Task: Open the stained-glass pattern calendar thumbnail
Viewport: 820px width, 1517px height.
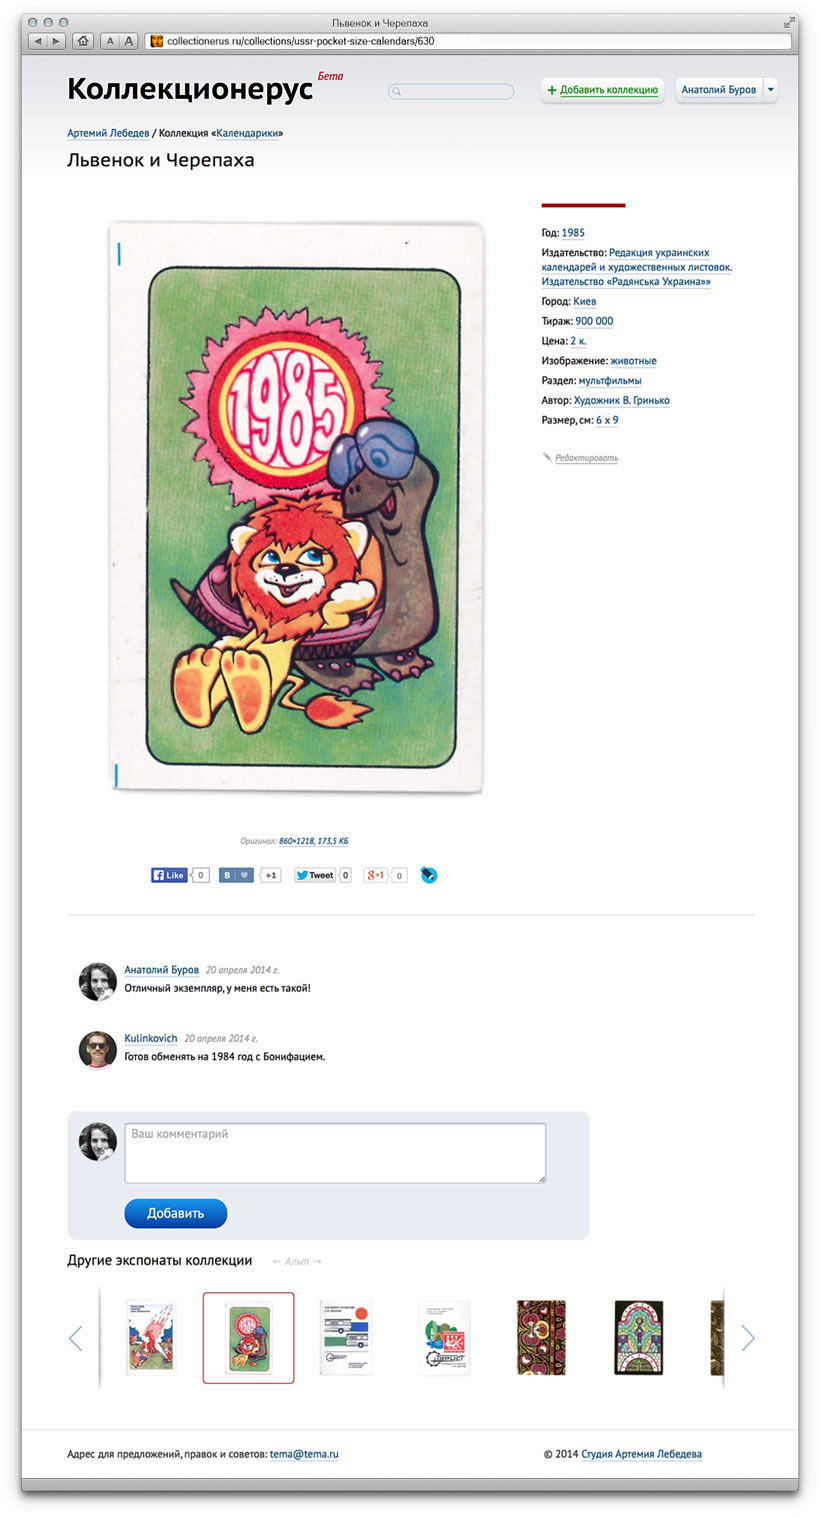Action: (639, 1338)
